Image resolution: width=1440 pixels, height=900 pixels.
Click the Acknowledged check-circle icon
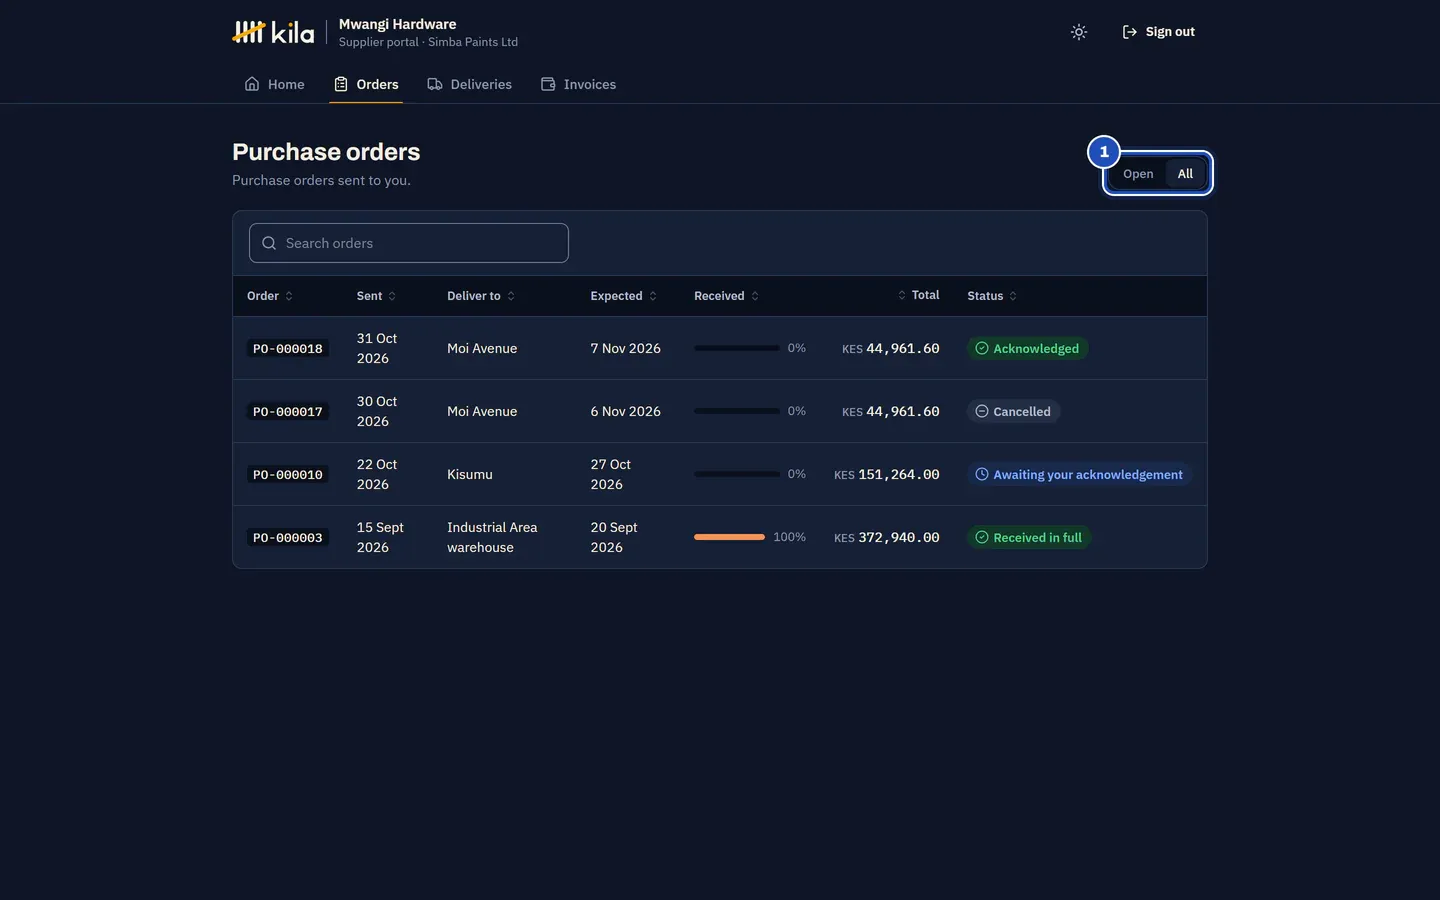click(x=982, y=348)
